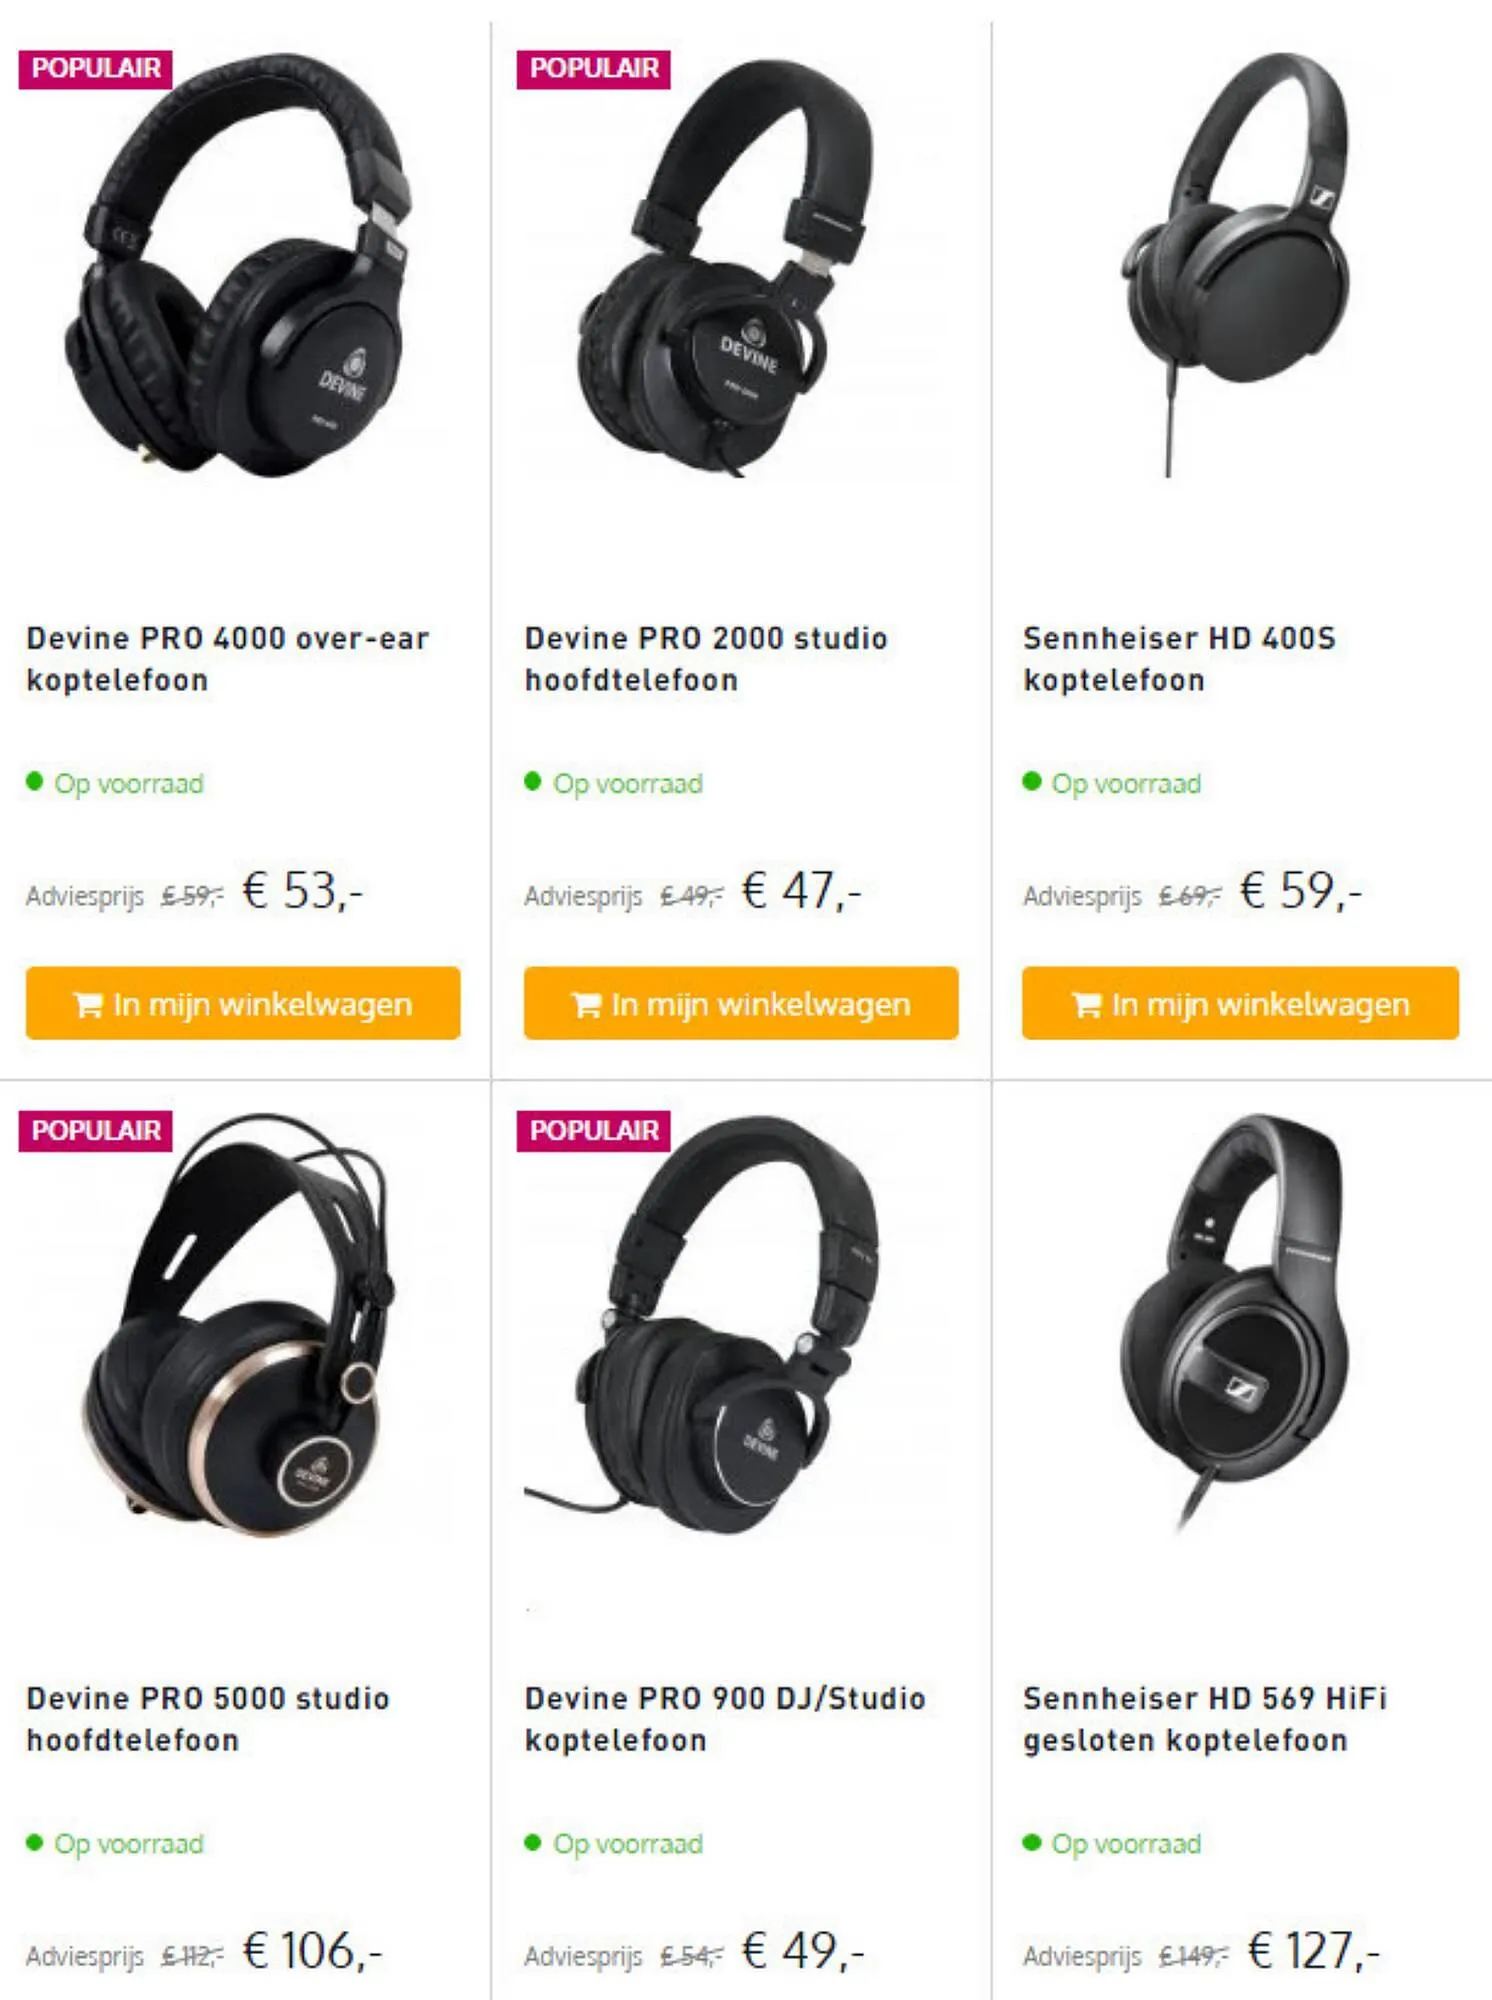The image size is (1492, 2000).
Task: Add Devine PRO 2000 to winkelwagen
Action: click(741, 1003)
